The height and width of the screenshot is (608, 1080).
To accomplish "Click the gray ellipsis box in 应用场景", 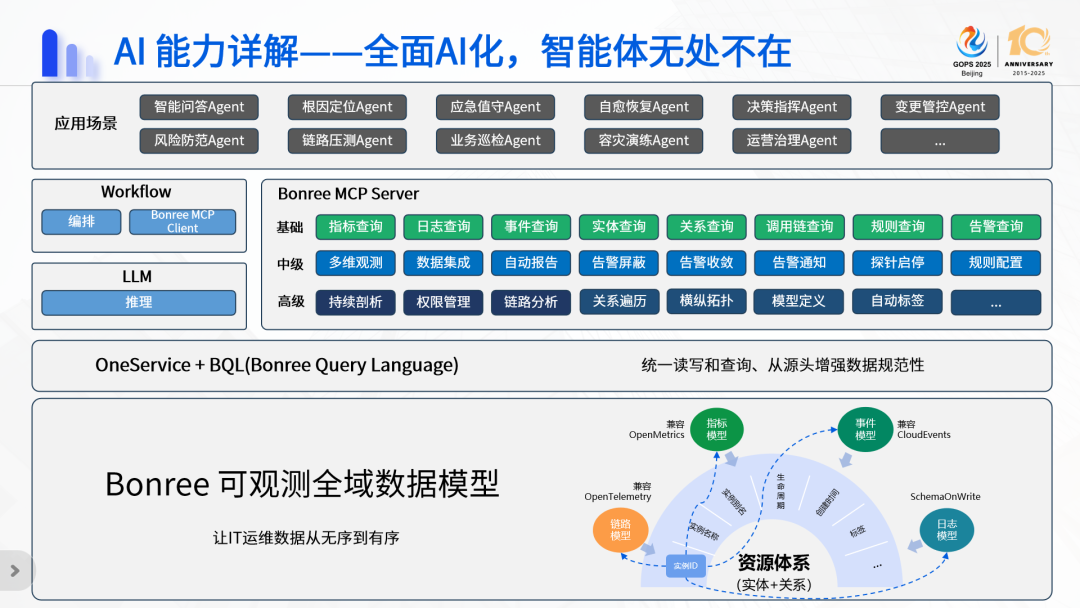I will click(x=939, y=140).
